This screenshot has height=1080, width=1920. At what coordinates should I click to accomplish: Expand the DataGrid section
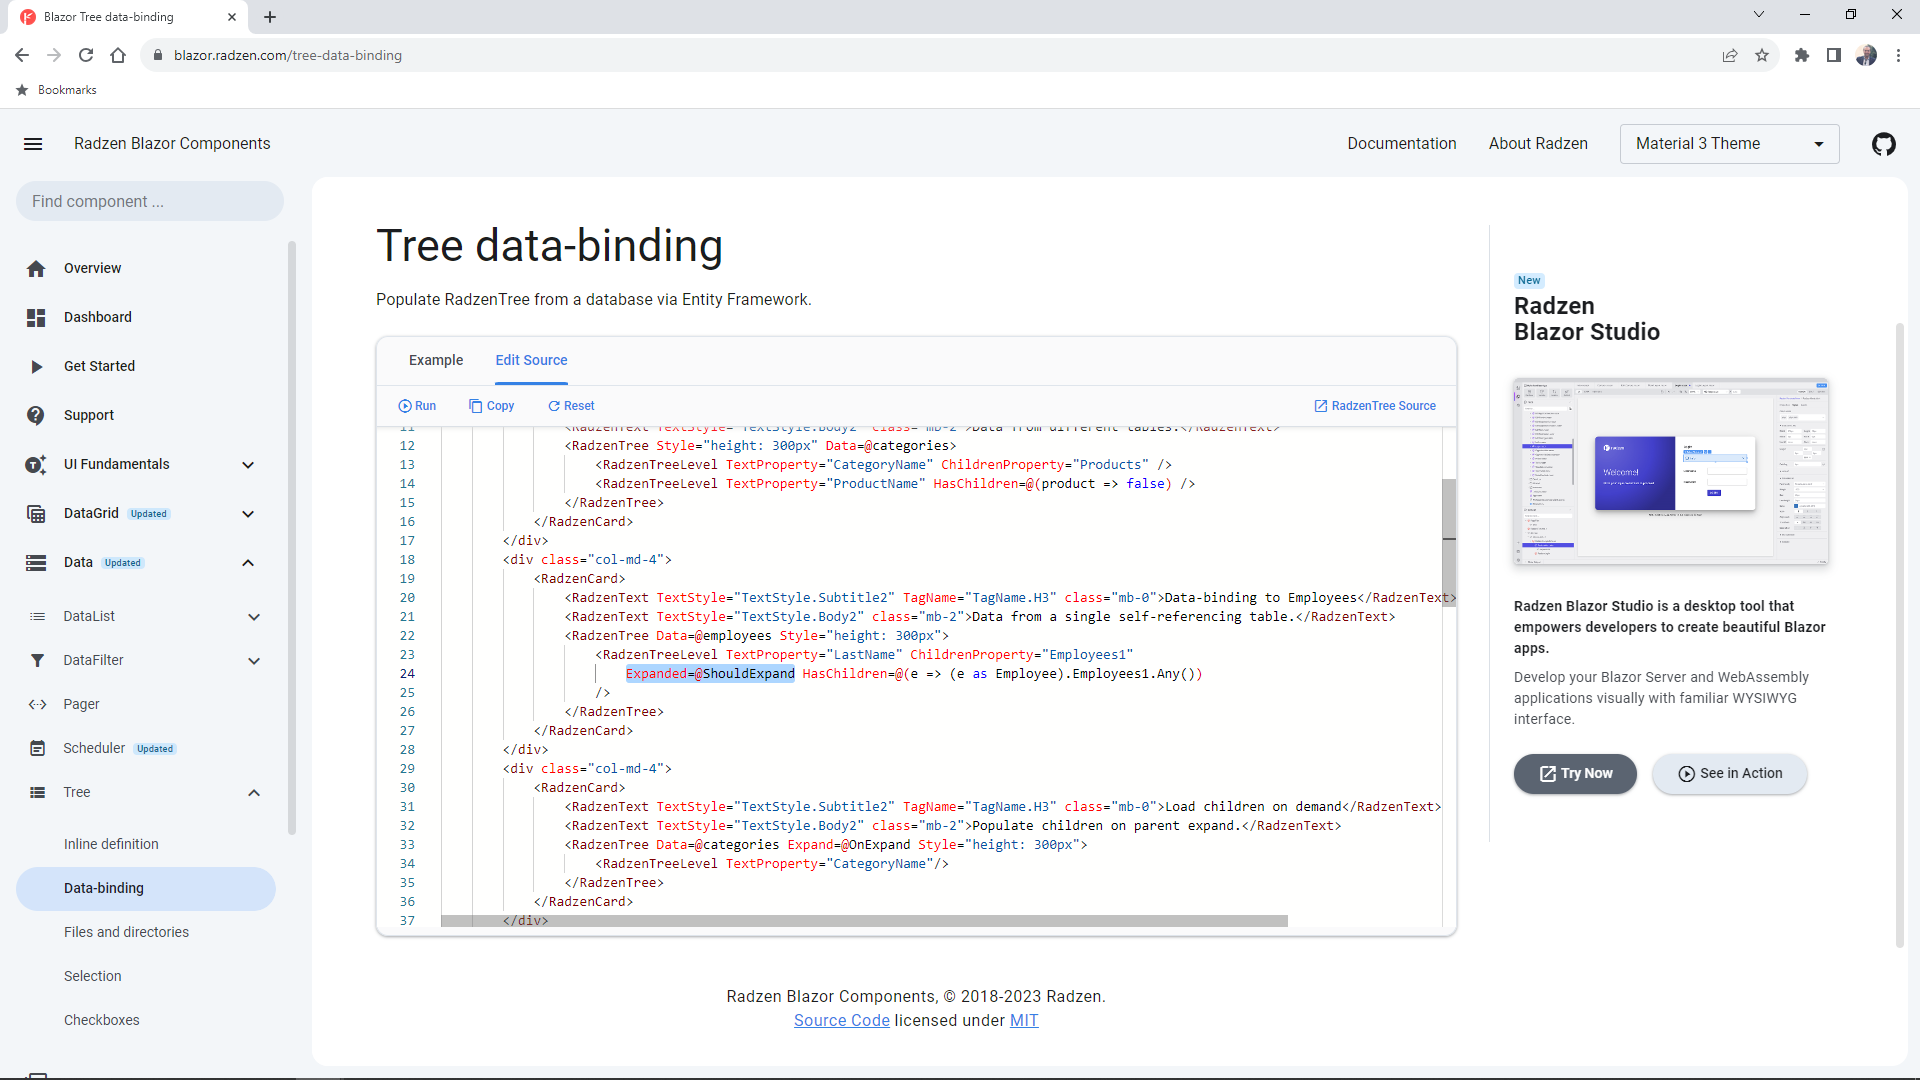point(248,513)
